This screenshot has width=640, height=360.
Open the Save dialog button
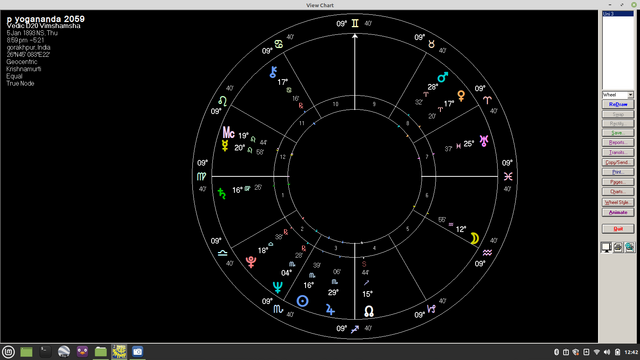[x=618, y=133]
